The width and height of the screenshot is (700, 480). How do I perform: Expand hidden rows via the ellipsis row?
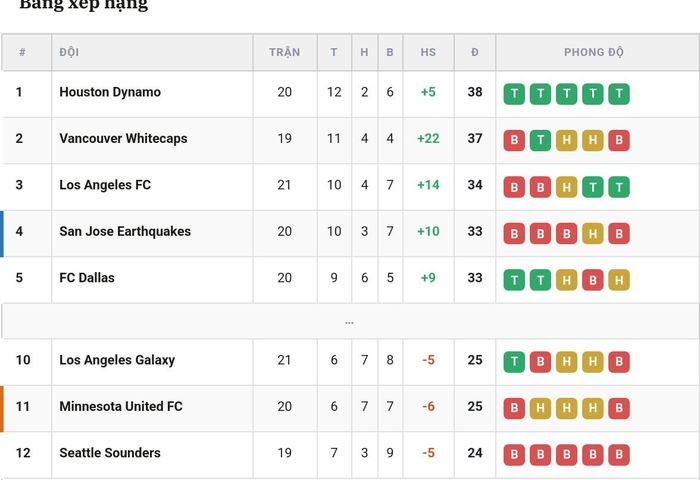(x=350, y=321)
